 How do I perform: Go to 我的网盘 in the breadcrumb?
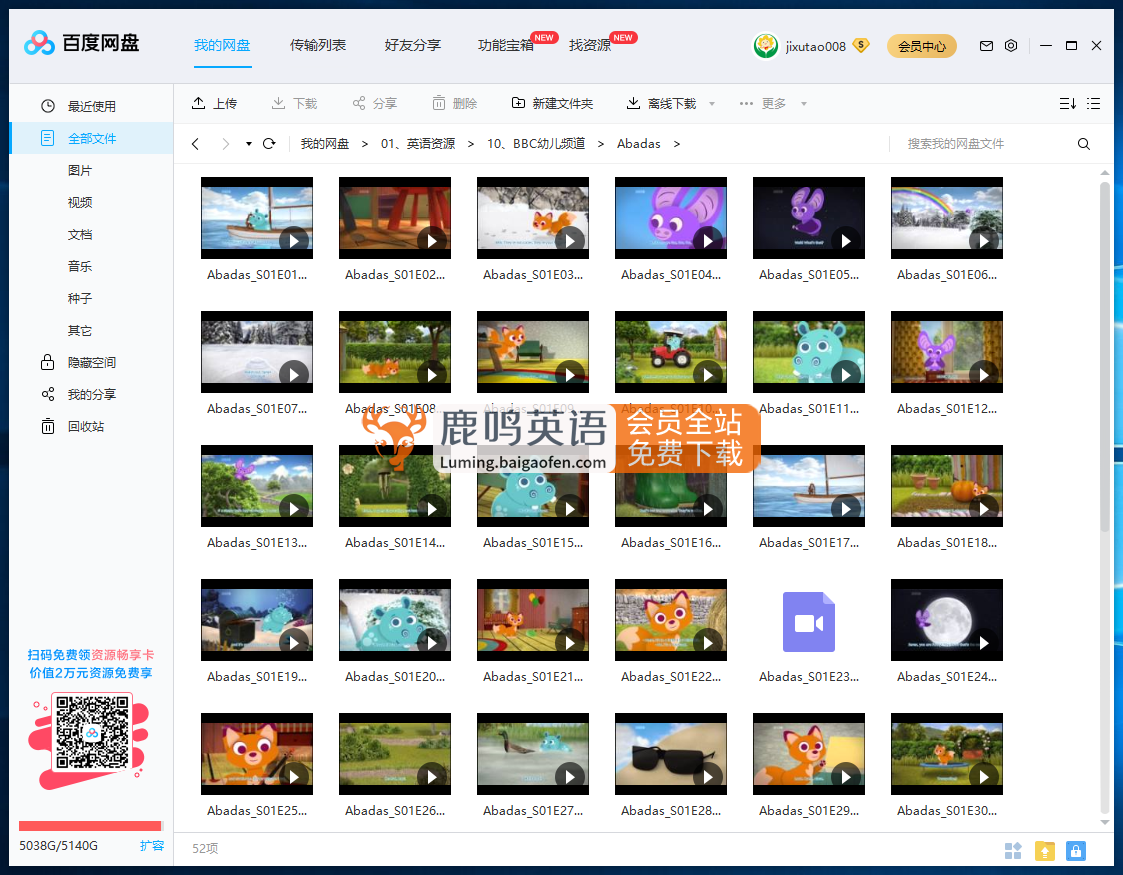[324, 144]
